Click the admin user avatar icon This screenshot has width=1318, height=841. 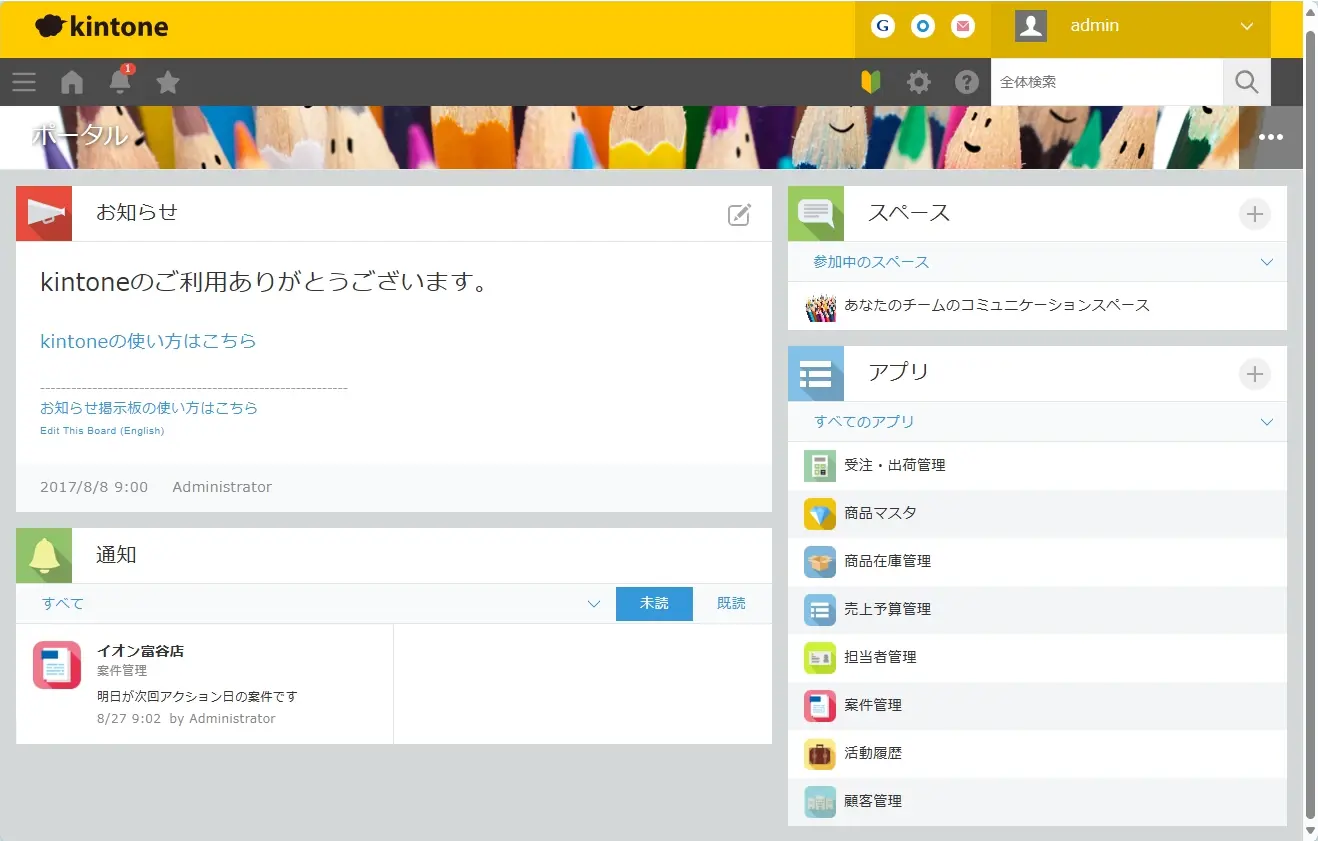1031,26
